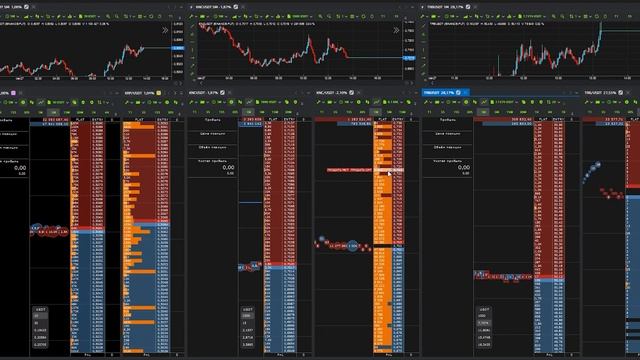The image size is (640, 360).
Task: Click the blue current price label on the 1,06% chart axis
Action: click(x=178, y=48)
